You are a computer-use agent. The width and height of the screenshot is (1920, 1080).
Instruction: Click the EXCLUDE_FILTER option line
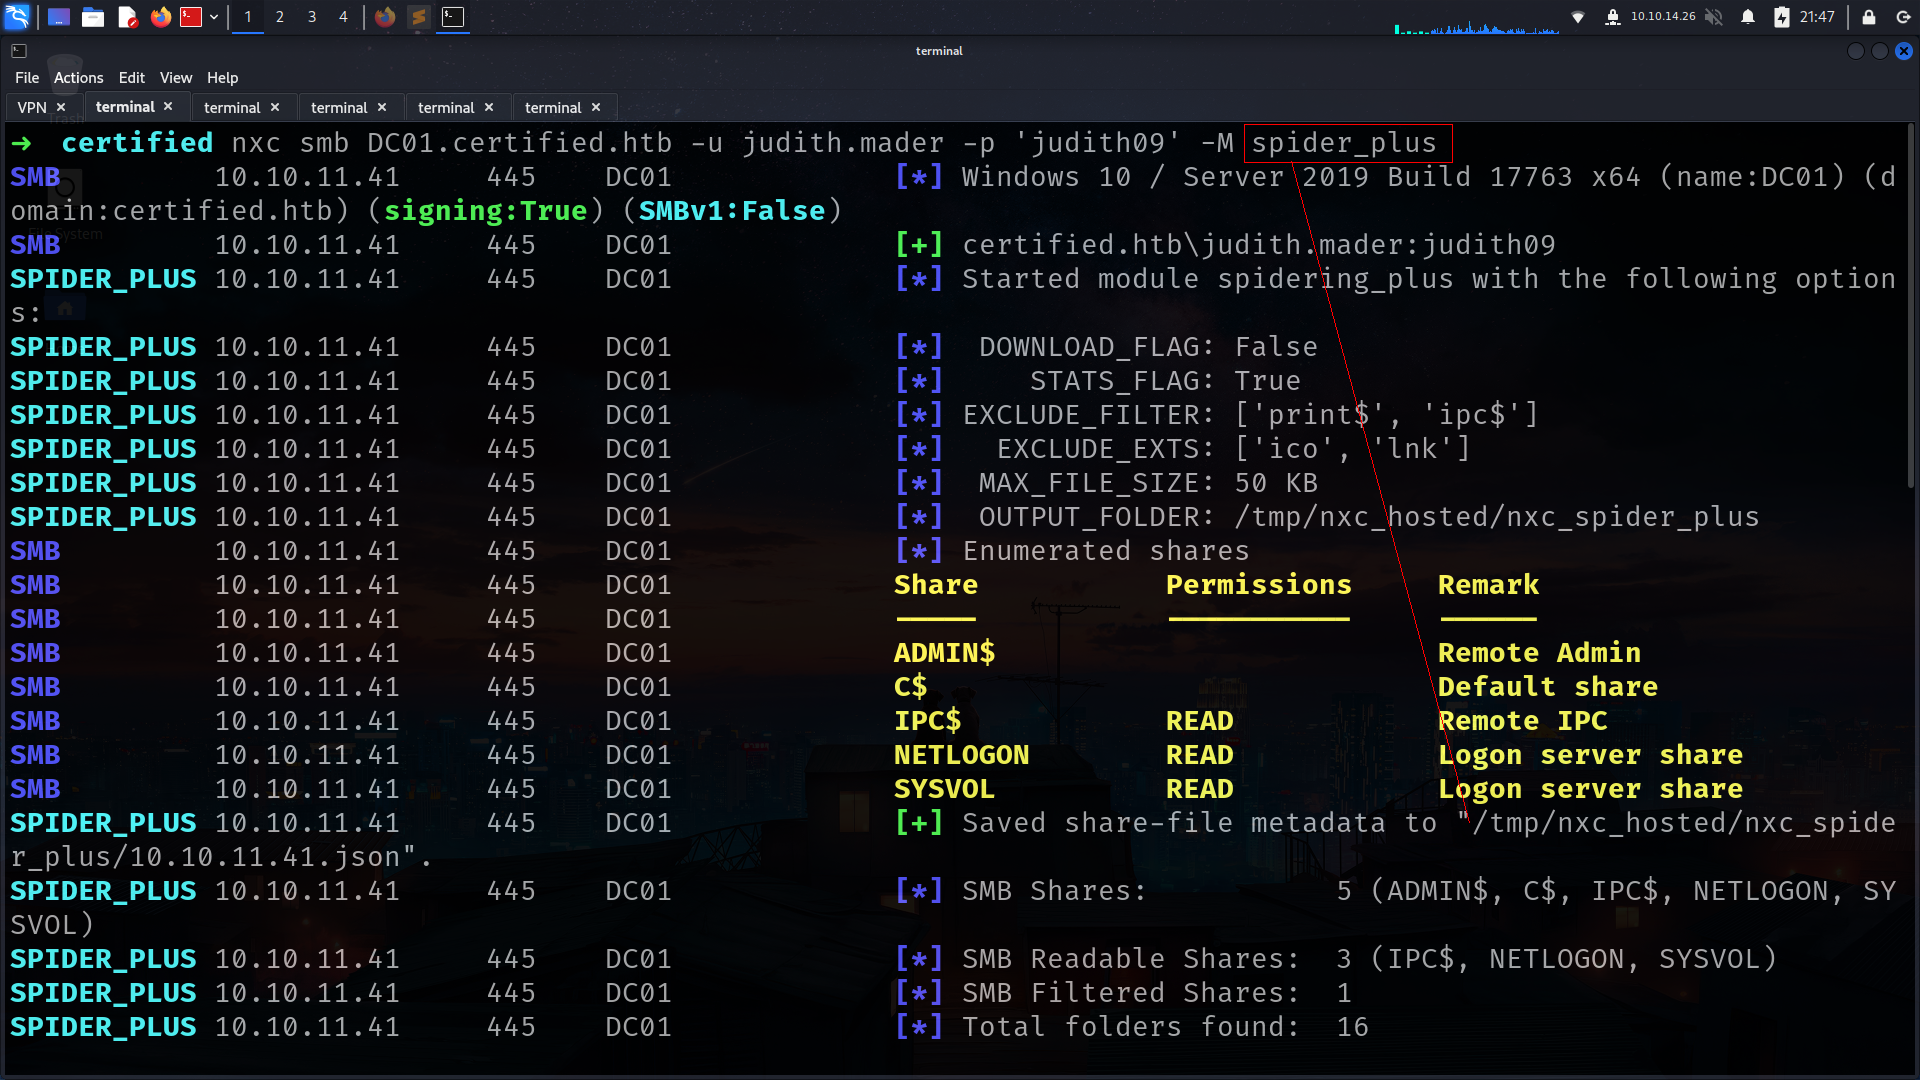tap(1250, 415)
